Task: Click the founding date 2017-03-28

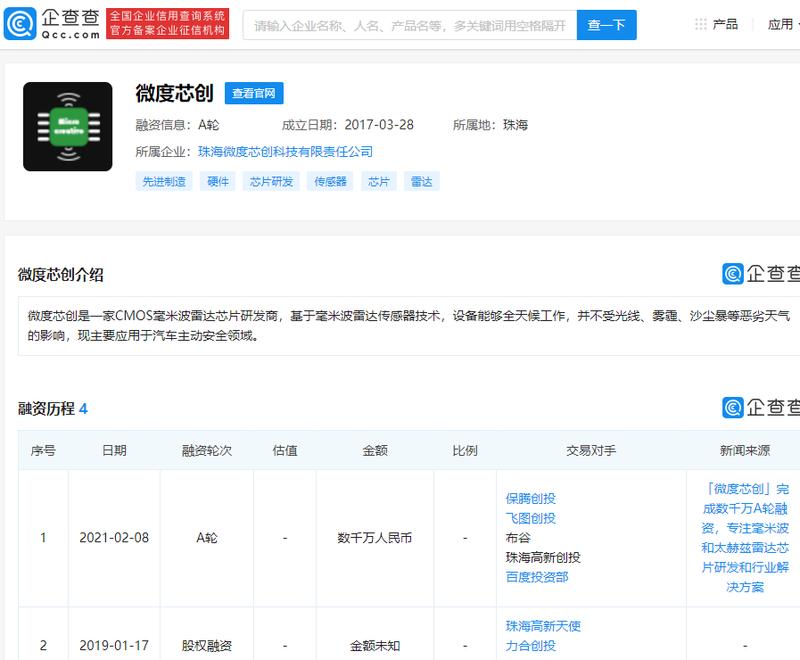Action: click(x=379, y=125)
